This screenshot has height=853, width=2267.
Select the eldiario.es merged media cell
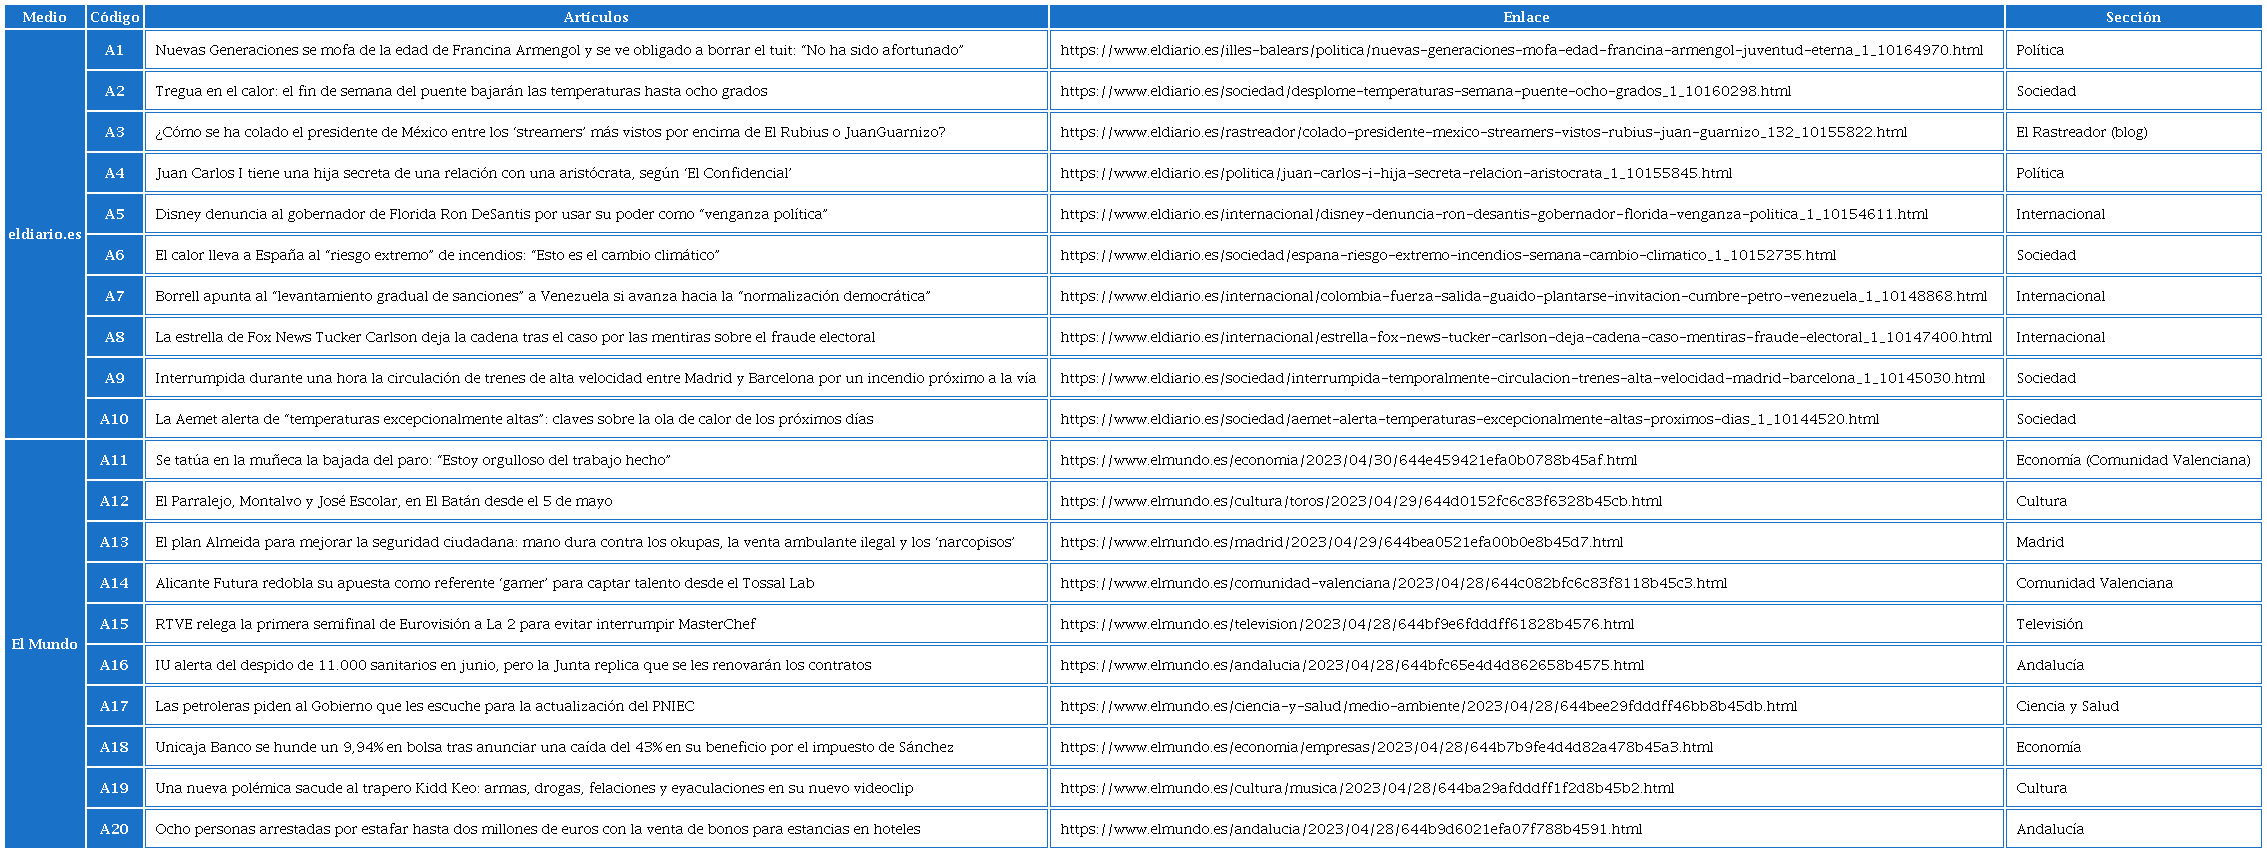(x=45, y=234)
